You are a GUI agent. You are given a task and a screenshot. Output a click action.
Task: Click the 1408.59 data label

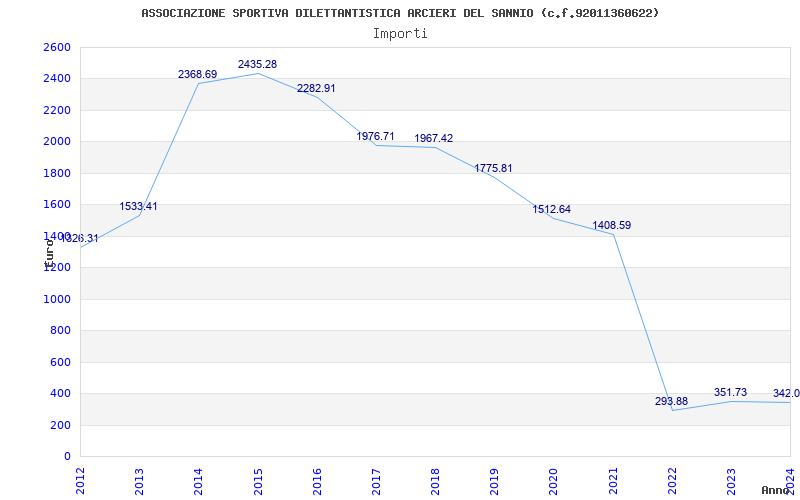pyautogui.click(x=612, y=226)
